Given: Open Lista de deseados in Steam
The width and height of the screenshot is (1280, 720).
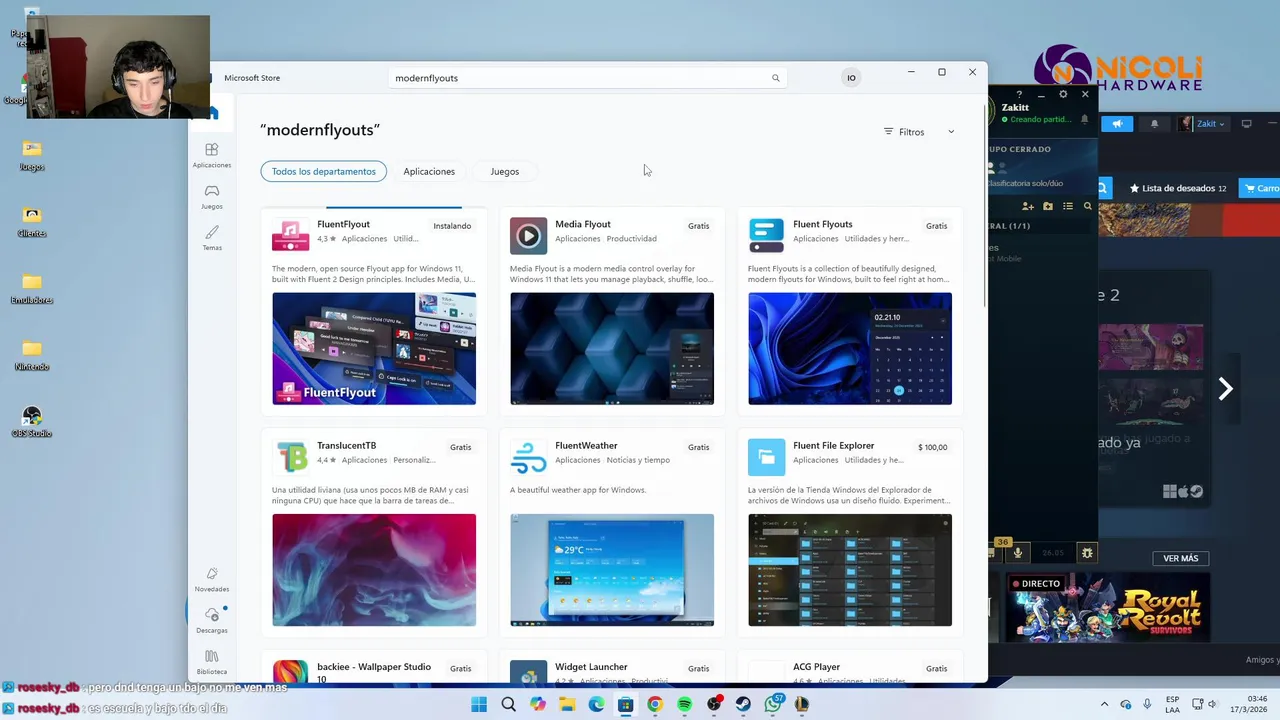Looking at the screenshot, I should (1177, 188).
